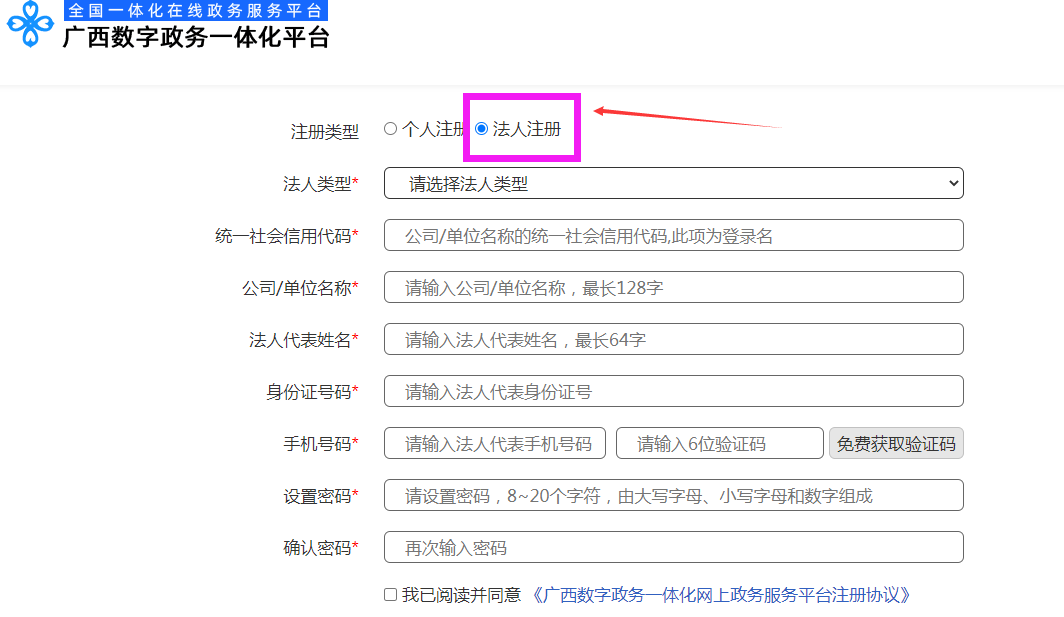Click the 全国一体化在线政务服务平台 banner text
1064x617 pixels.
click(196, 10)
